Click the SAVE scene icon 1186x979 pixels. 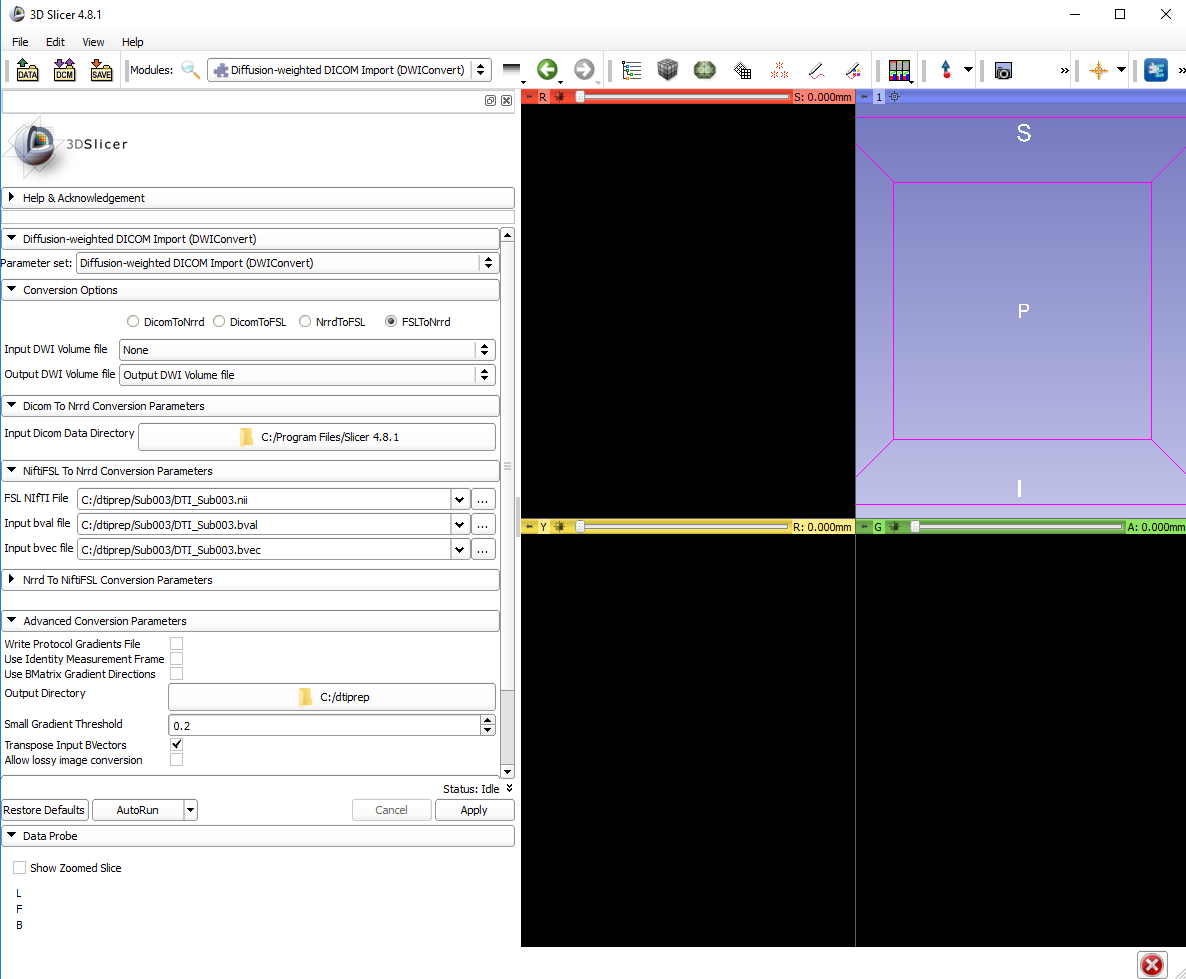(x=101, y=70)
